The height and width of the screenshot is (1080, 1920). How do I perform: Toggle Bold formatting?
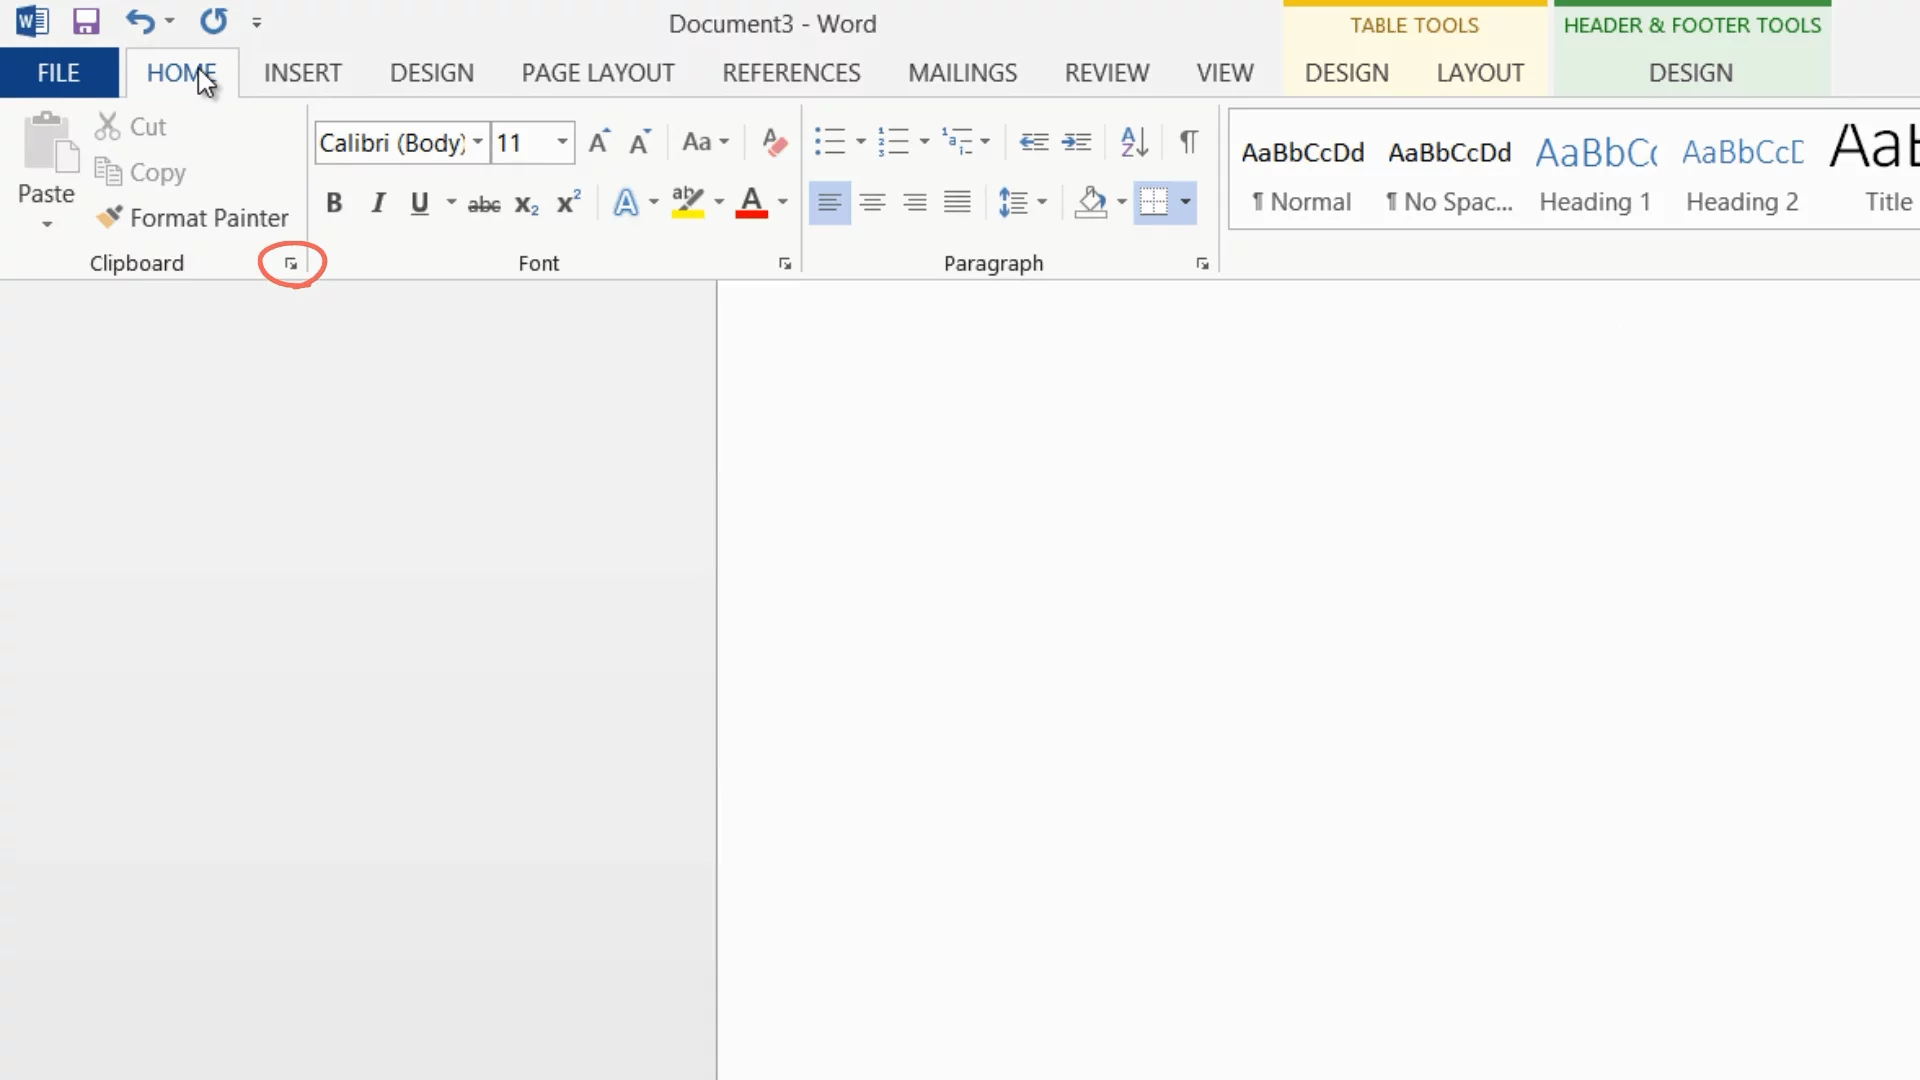[334, 203]
